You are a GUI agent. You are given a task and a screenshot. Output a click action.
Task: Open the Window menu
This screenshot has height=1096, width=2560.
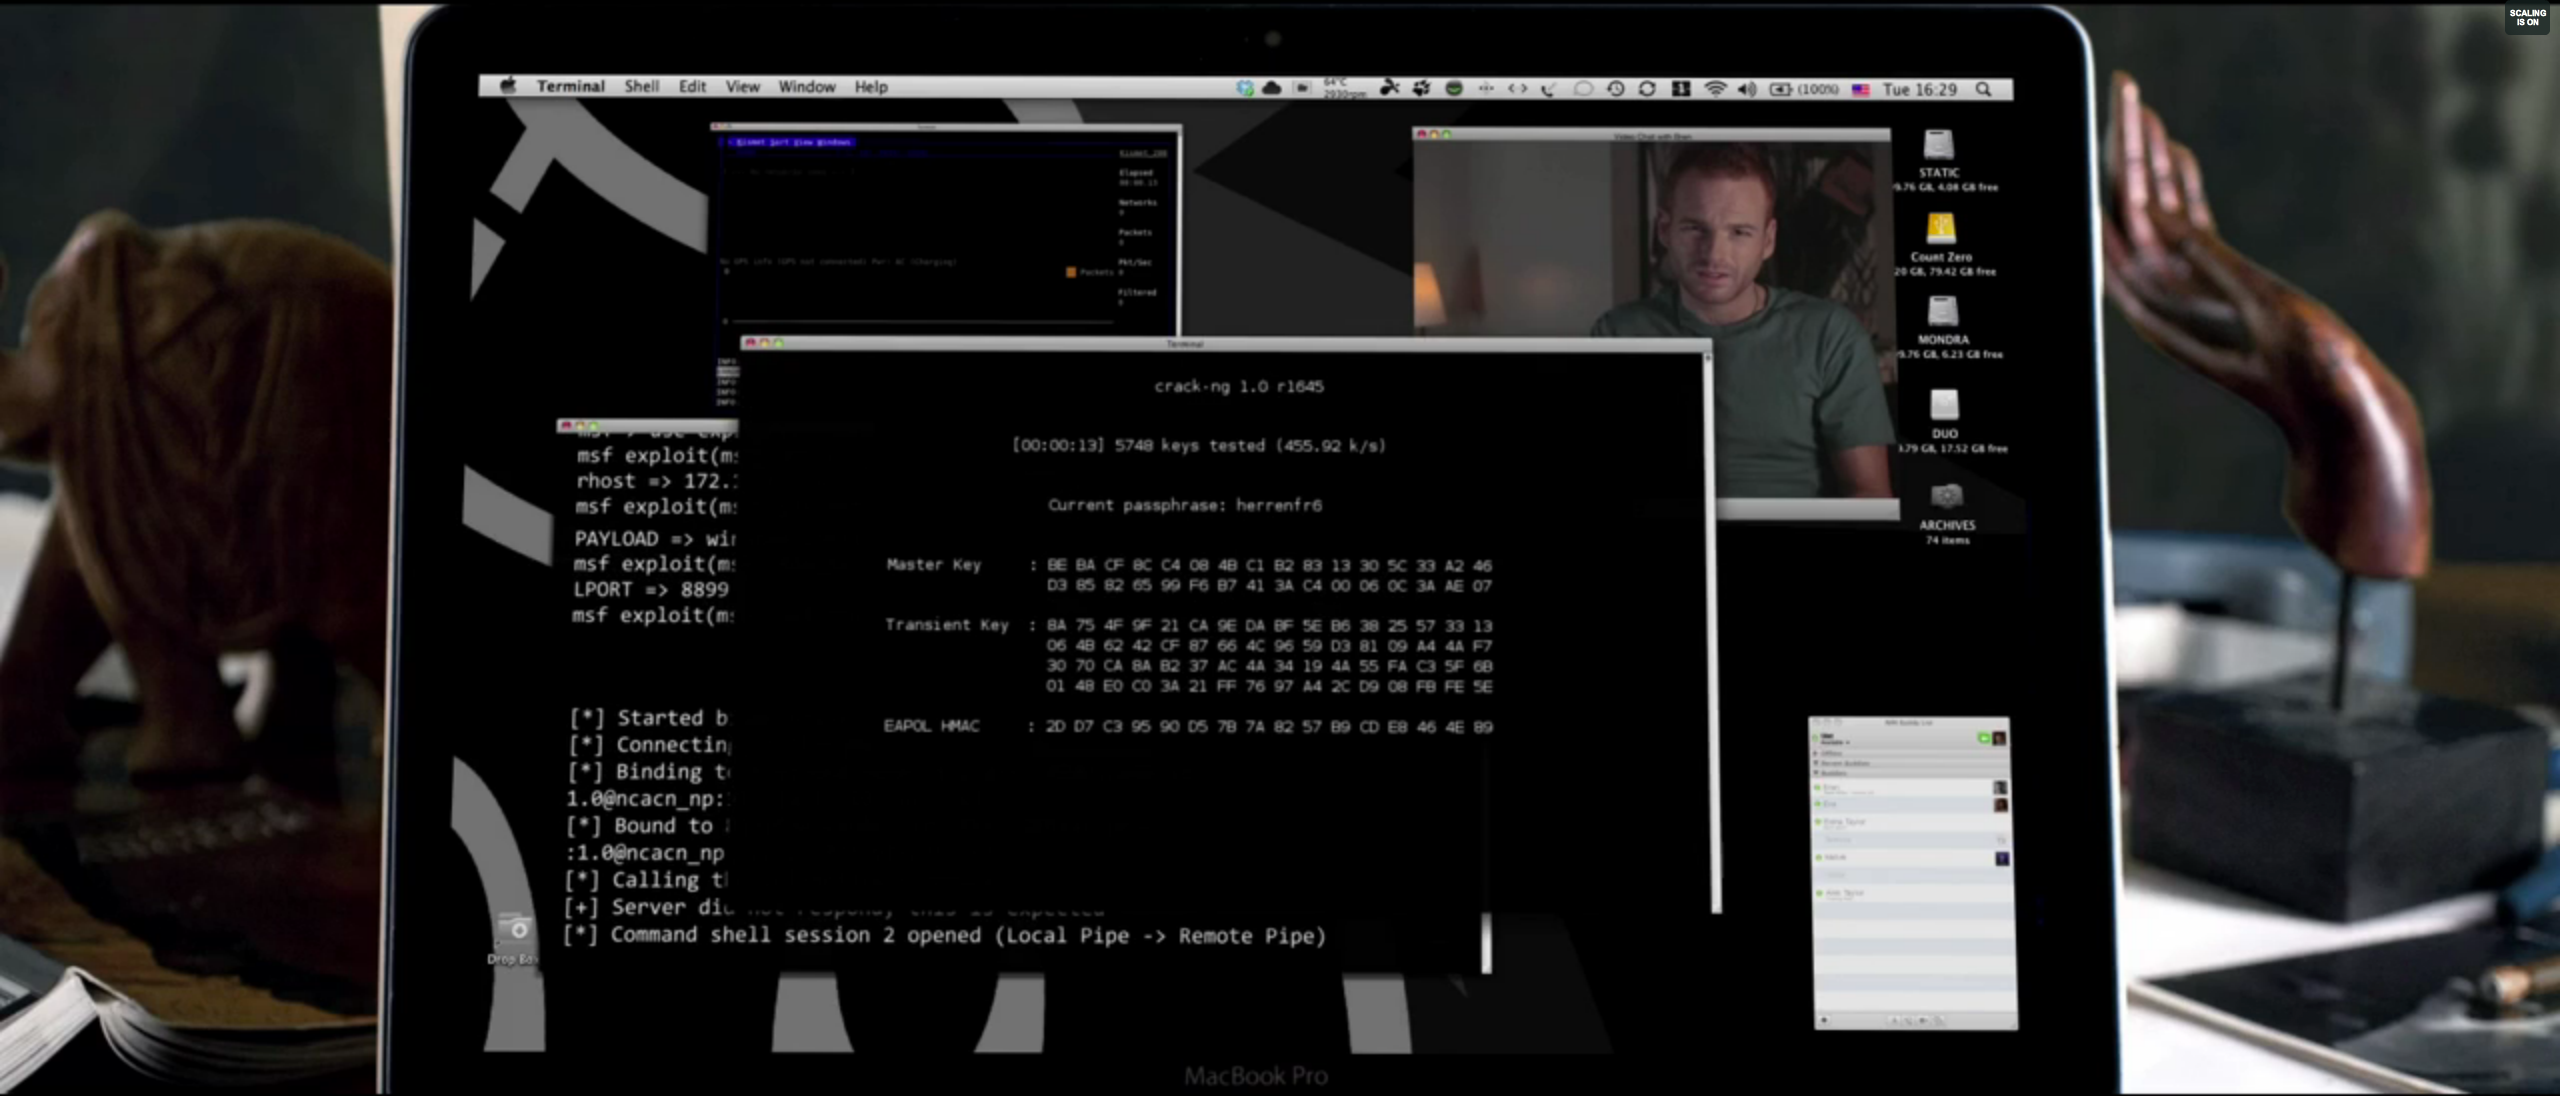click(806, 87)
